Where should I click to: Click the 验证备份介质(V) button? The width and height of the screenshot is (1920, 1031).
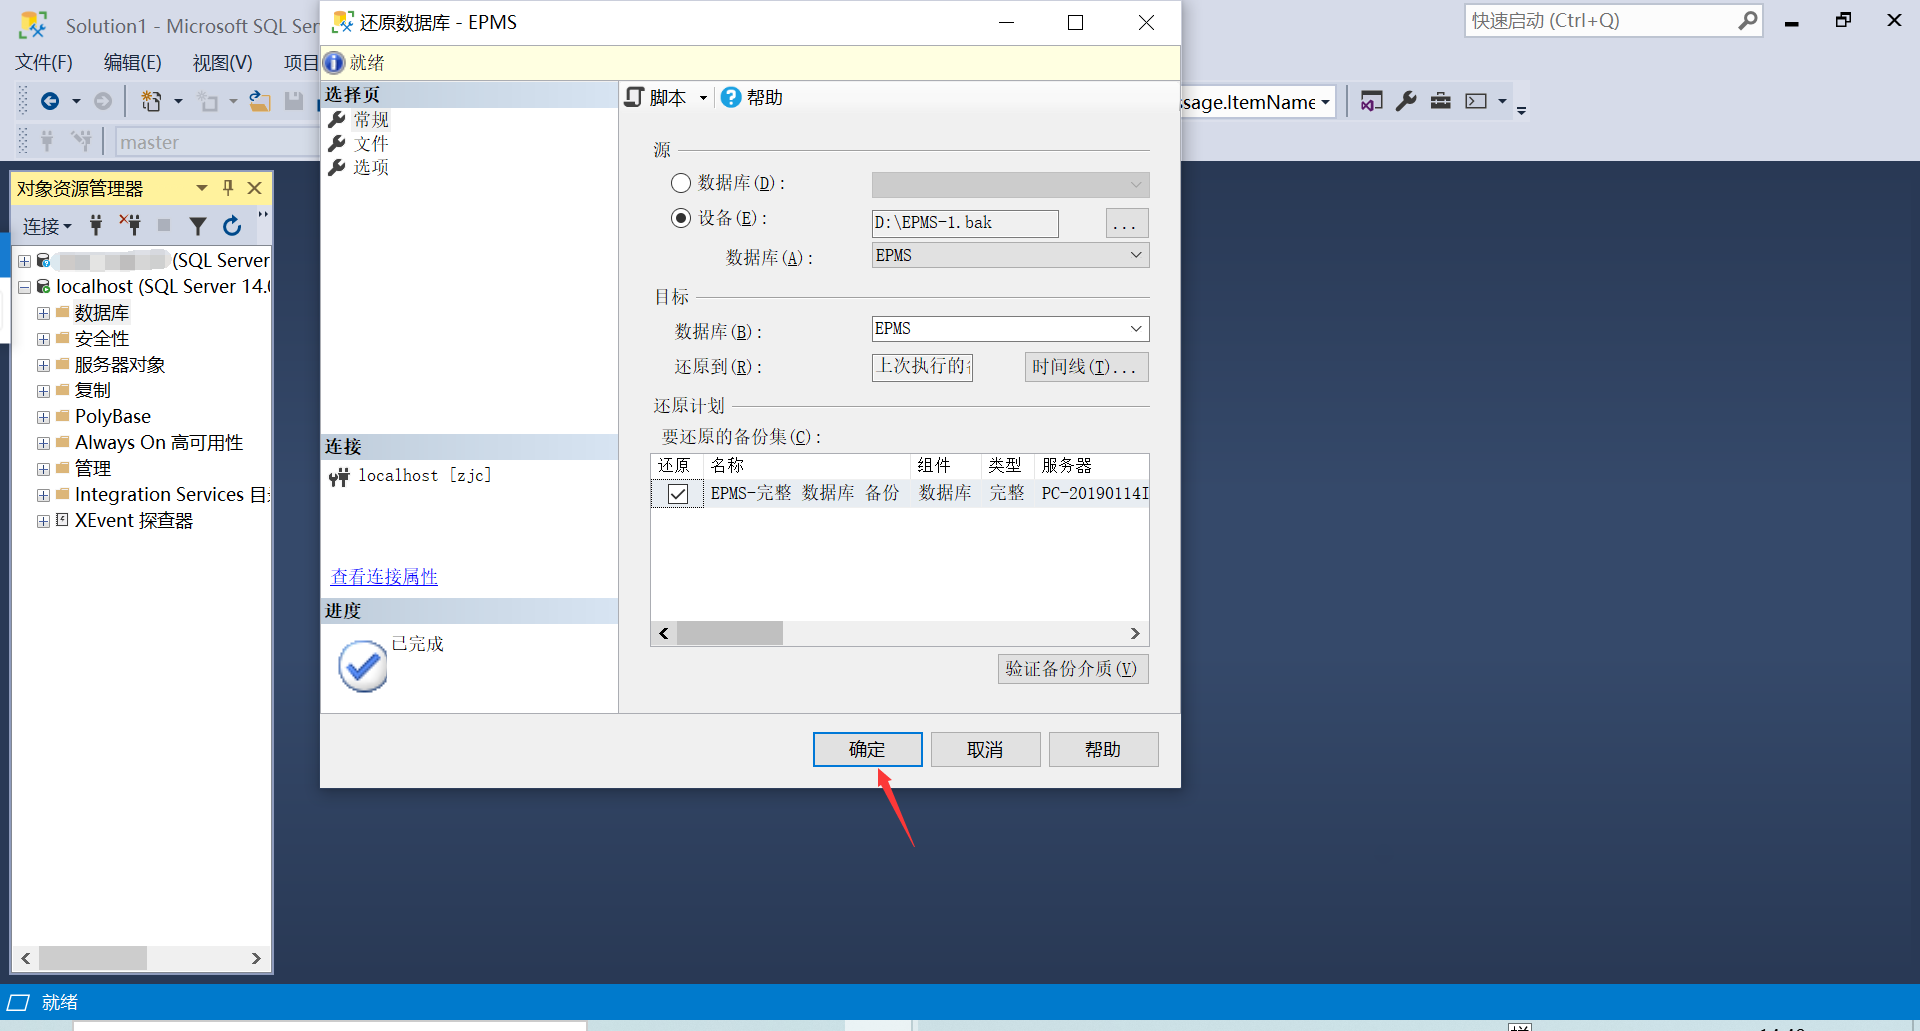tap(1073, 669)
